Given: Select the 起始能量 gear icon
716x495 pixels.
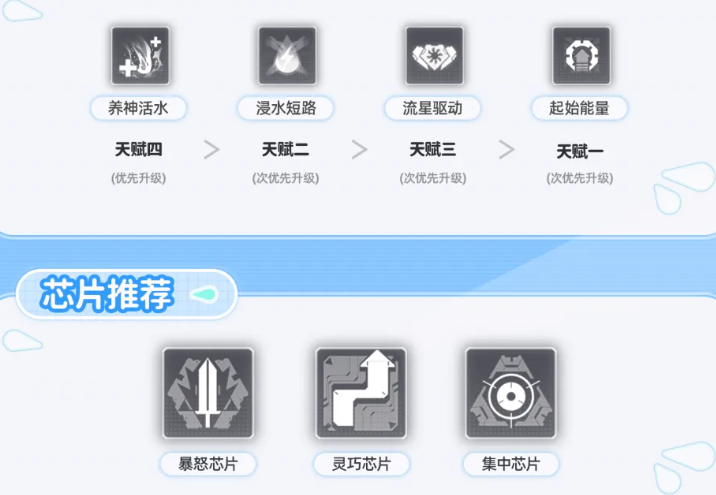Looking at the screenshot, I should [x=581, y=56].
